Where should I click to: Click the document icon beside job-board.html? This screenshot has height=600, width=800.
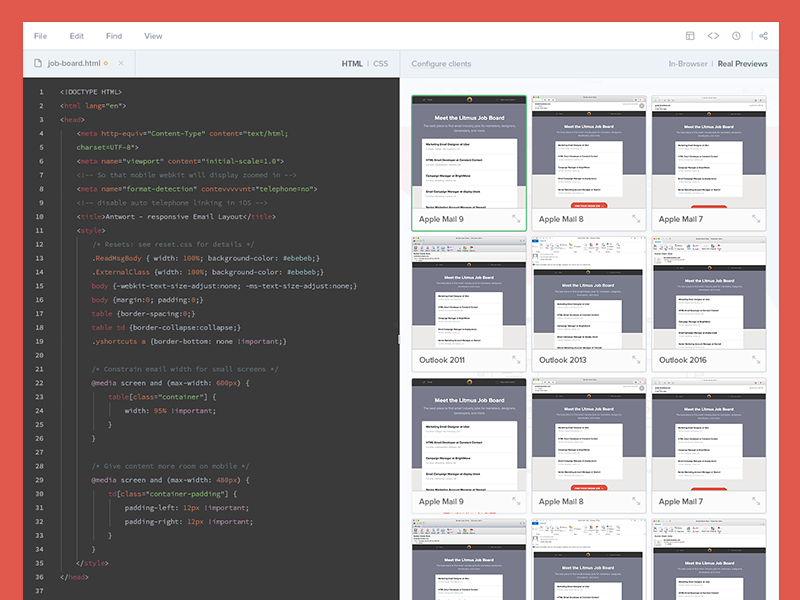click(x=38, y=63)
